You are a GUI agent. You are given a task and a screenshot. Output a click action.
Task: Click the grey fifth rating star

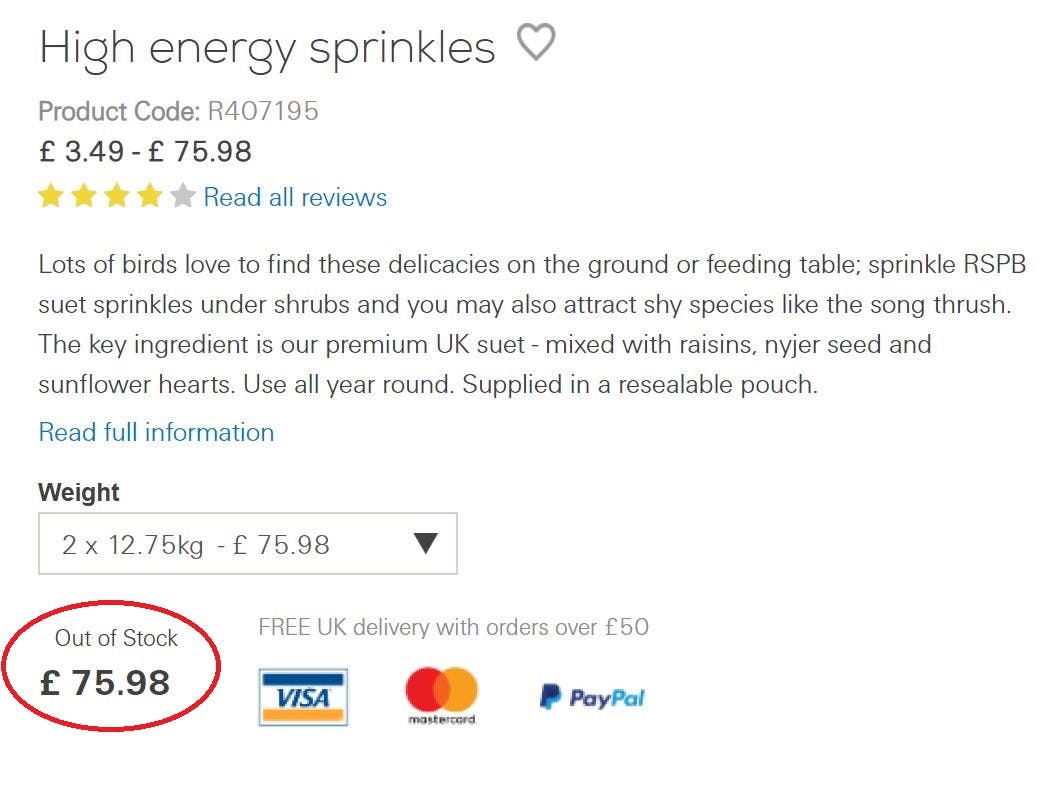tap(182, 196)
